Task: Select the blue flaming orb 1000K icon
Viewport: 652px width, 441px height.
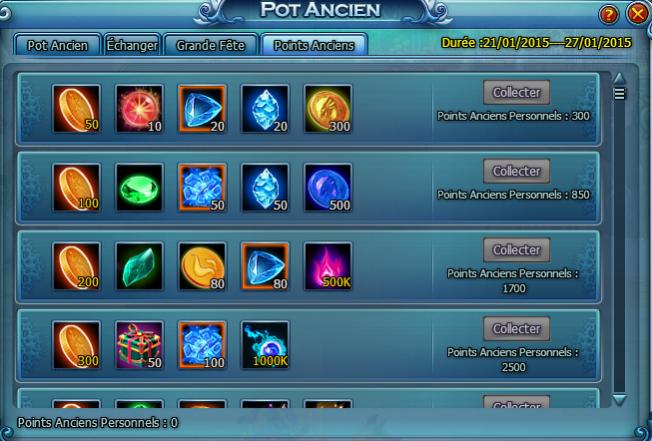Action: [265, 345]
